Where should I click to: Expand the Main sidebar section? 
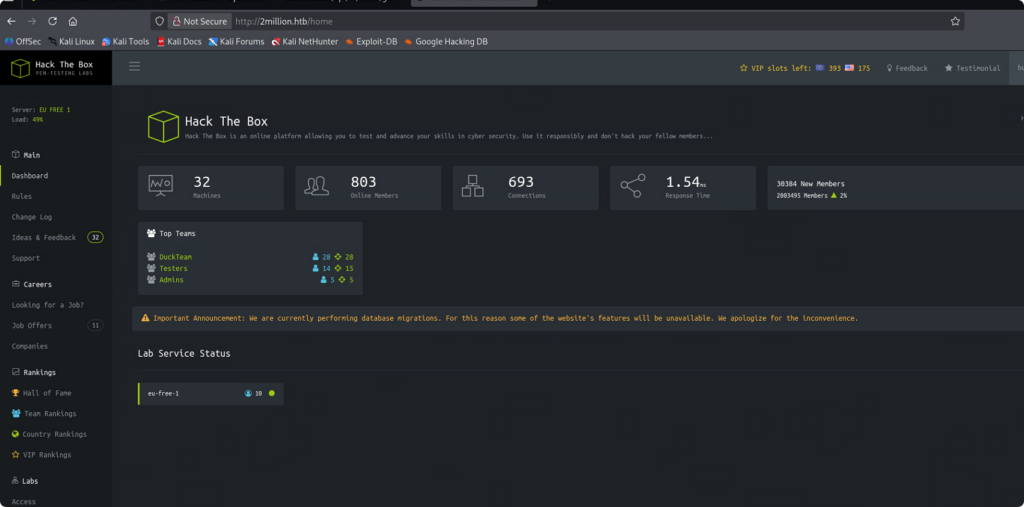(31, 155)
